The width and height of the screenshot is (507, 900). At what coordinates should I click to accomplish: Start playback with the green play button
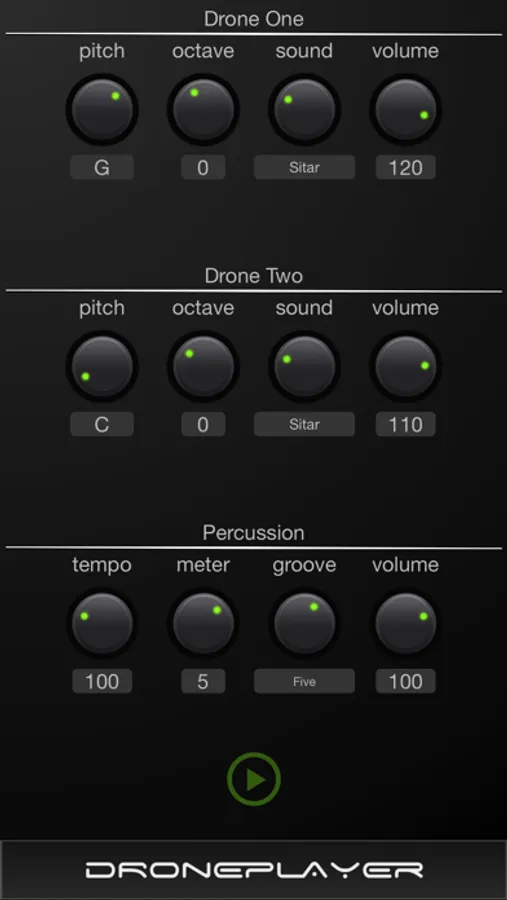(x=254, y=779)
